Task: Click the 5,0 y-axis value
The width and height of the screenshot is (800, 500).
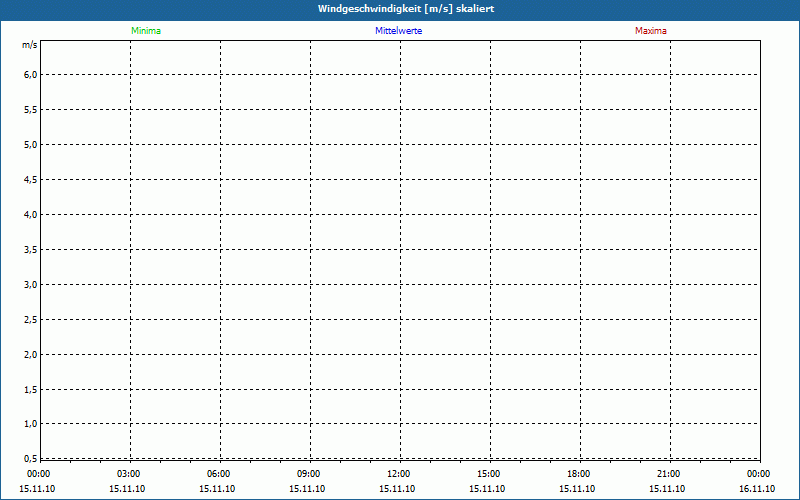Action: point(31,144)
